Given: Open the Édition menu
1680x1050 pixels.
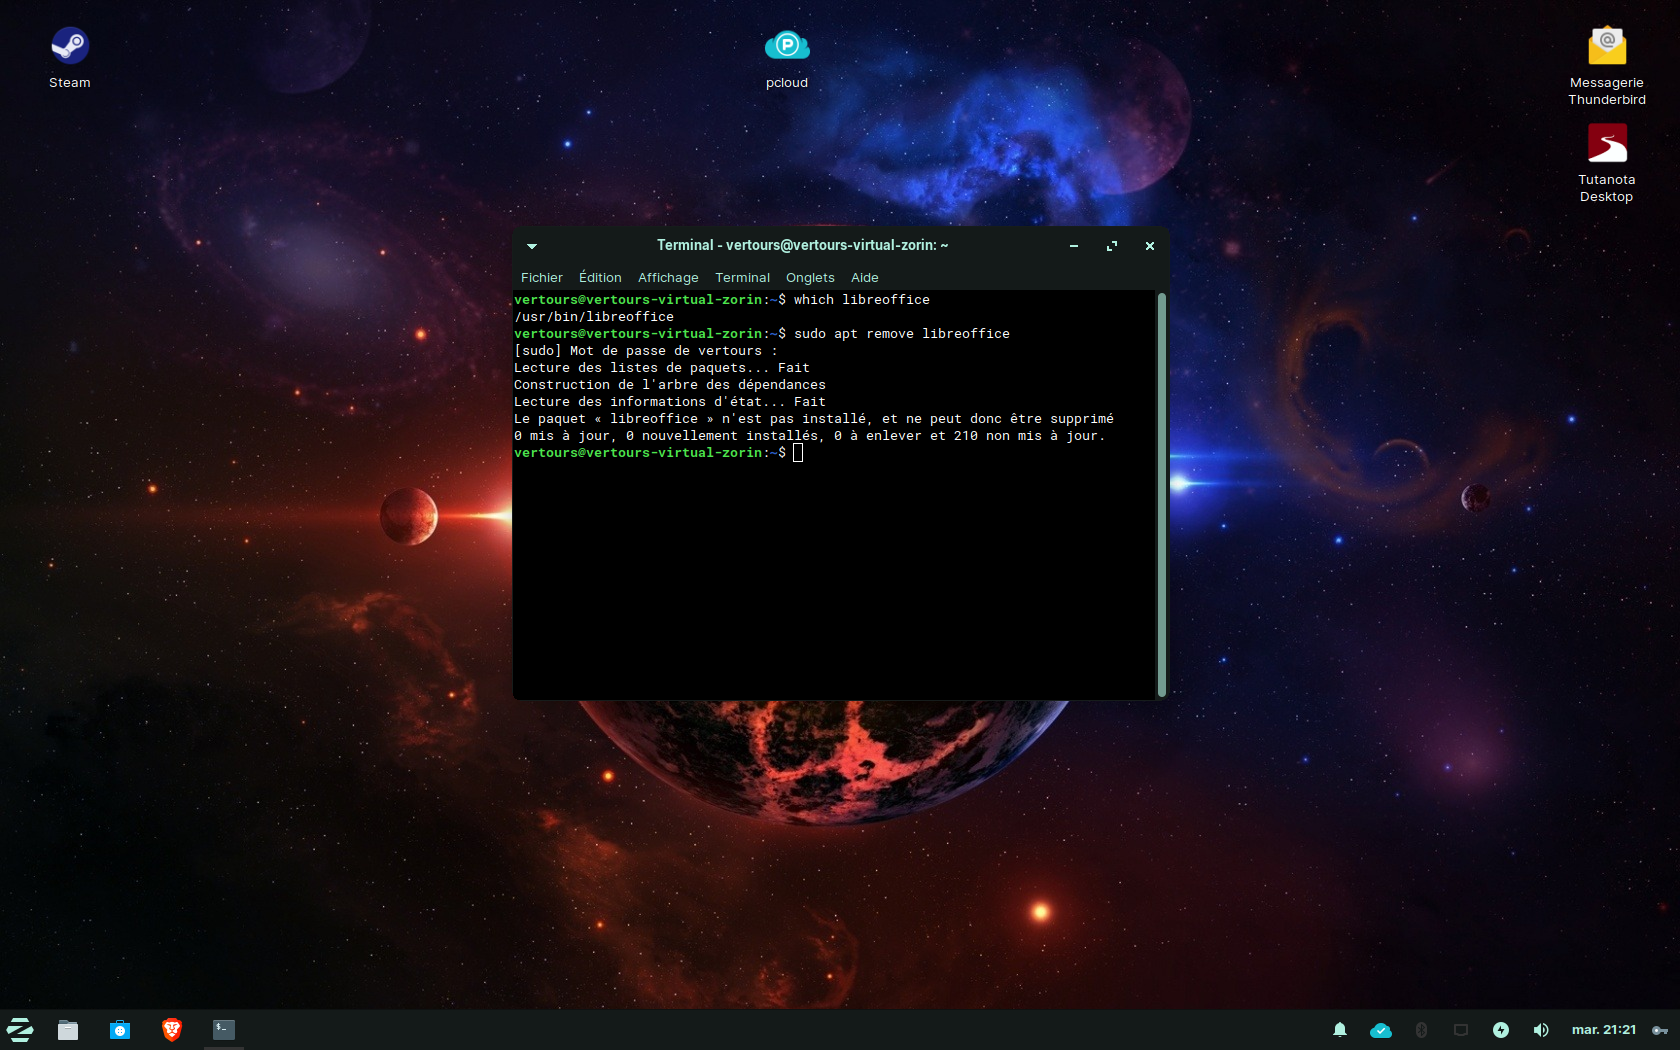Looking at the screenshot, I should tap(600, 278).
